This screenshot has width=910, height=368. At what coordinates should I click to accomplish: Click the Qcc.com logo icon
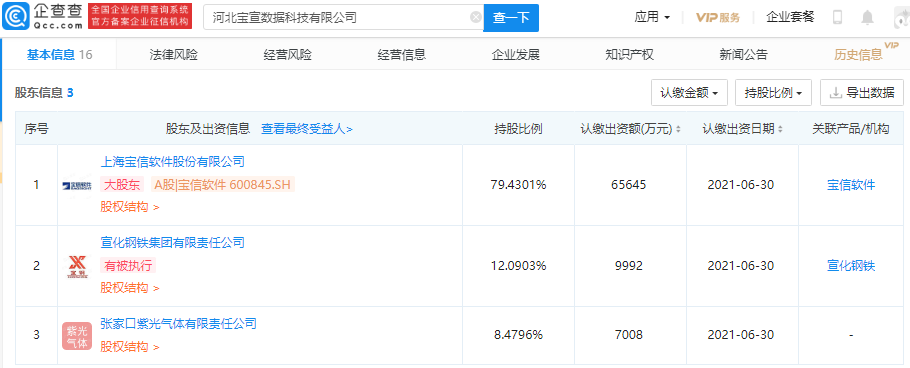14,17
